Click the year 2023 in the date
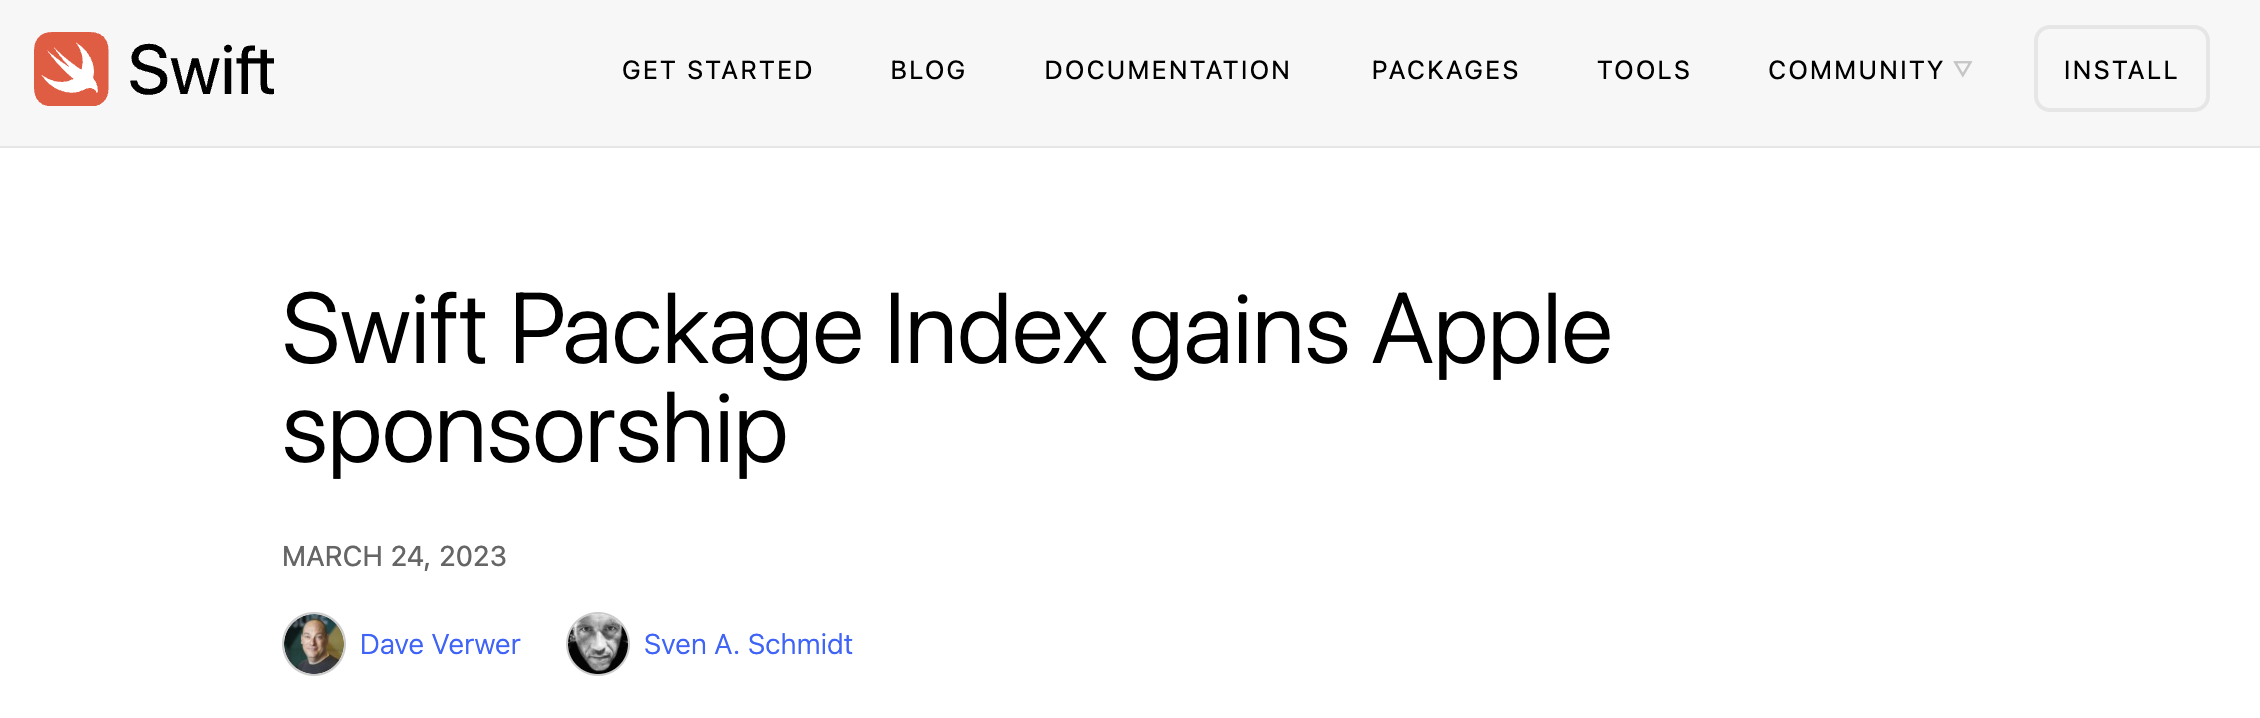2260x718 pixels. click(x=473, y=556)
